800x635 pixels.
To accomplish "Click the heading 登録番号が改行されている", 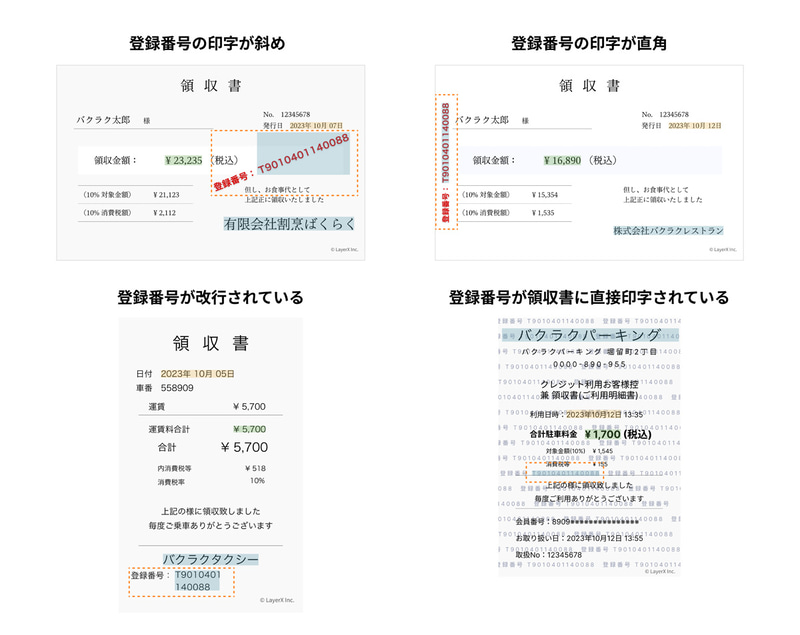I will pos(210,297).
